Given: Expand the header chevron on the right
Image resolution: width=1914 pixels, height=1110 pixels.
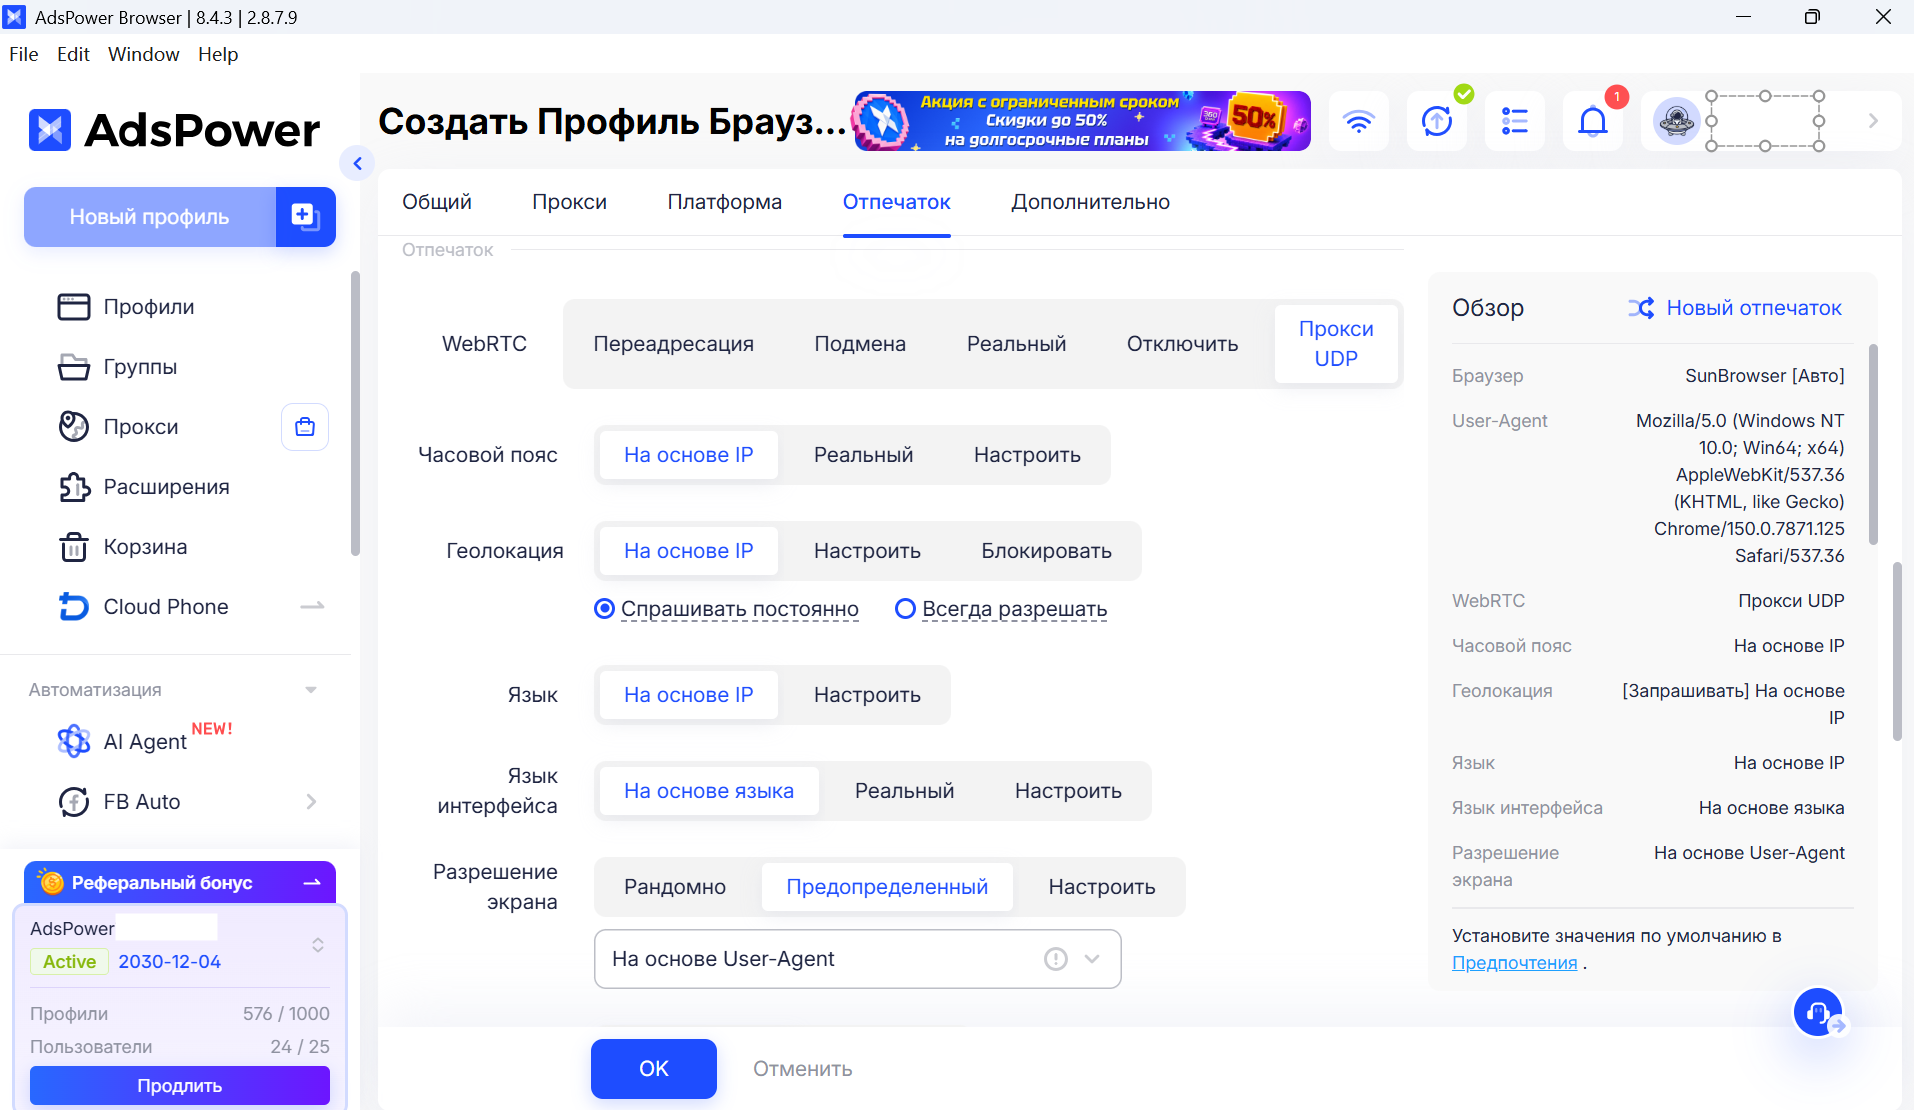Looking at the screenshot, I should coord(1873,121).
